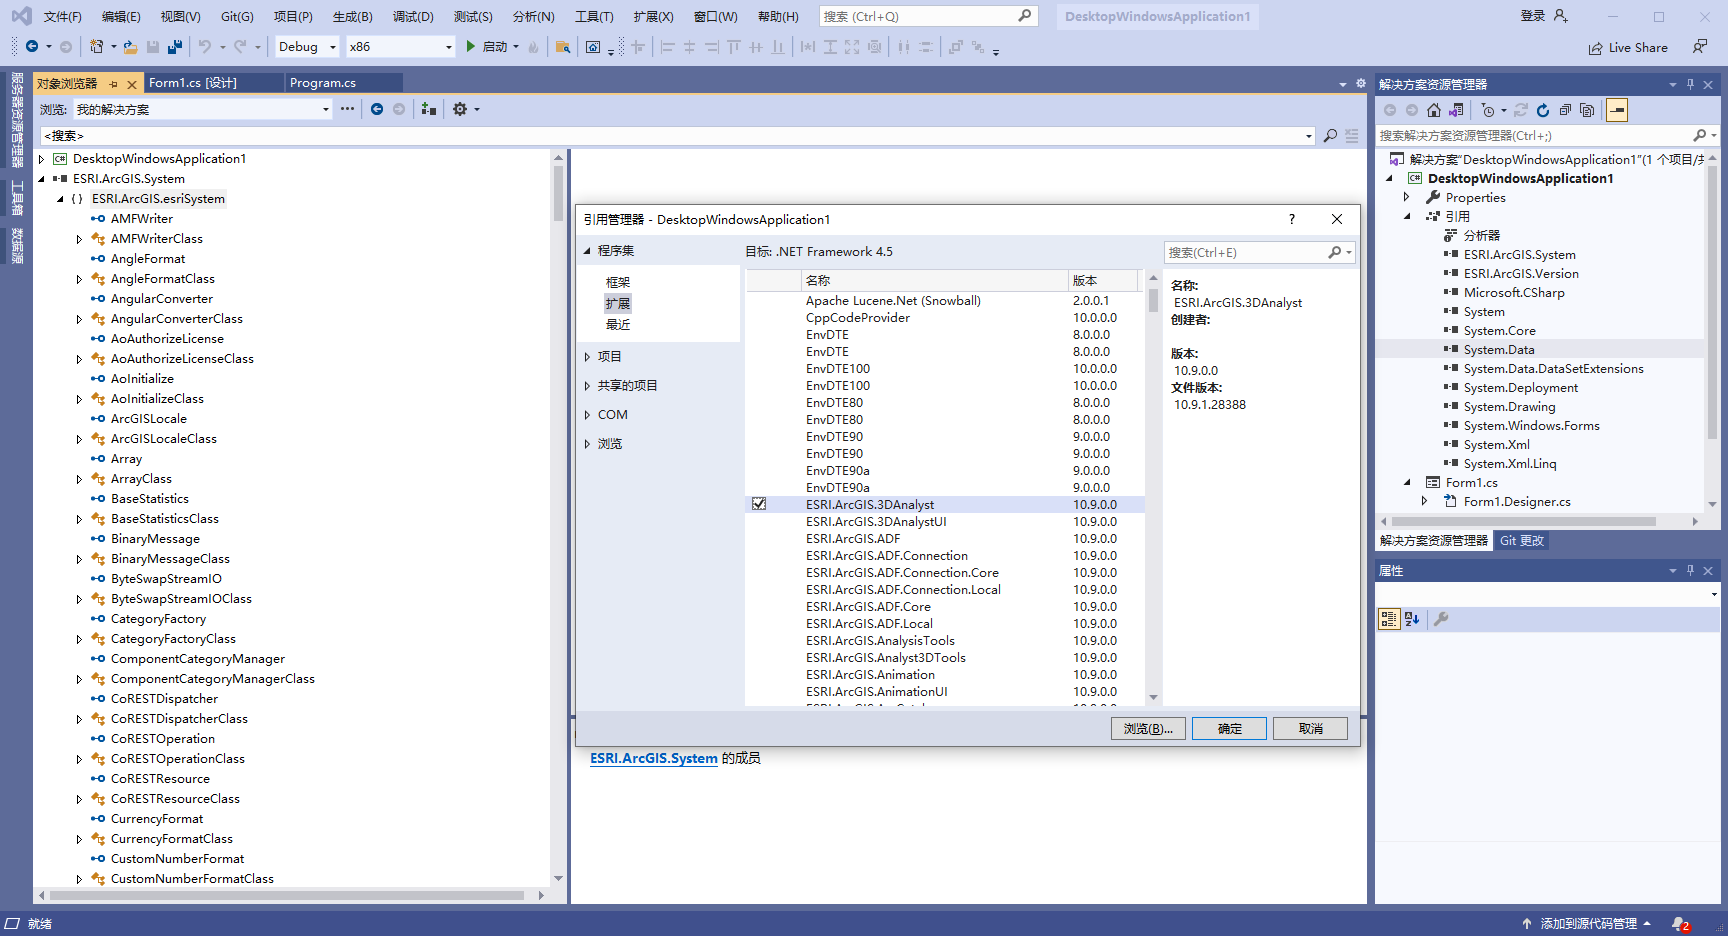Click the help question mark in Reference Manager

pos(1292,219)
